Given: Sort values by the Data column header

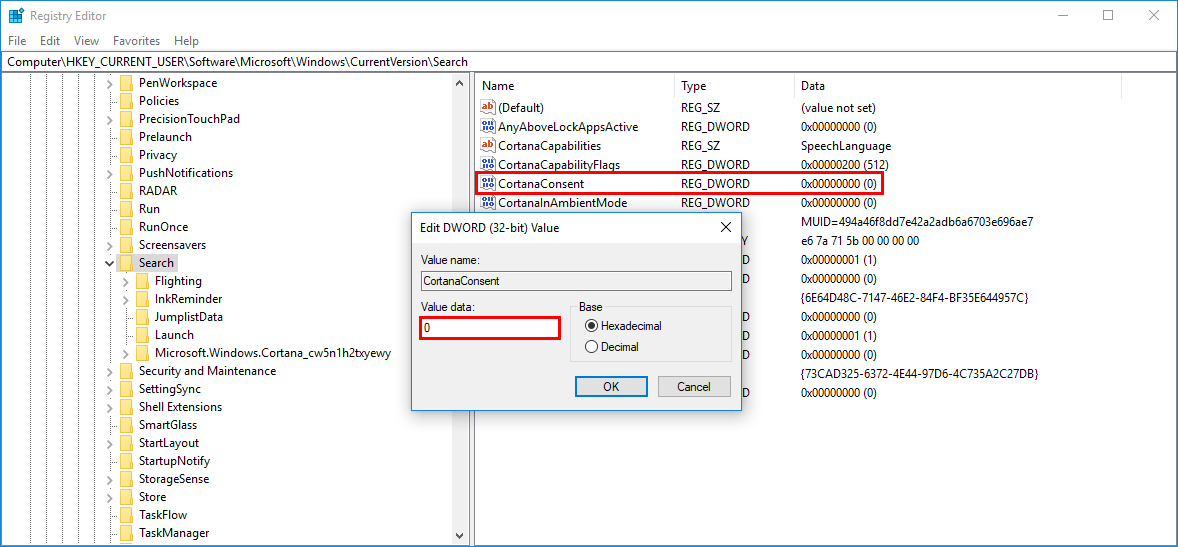Looking at the screenshot, I should [x=958, y=86].
